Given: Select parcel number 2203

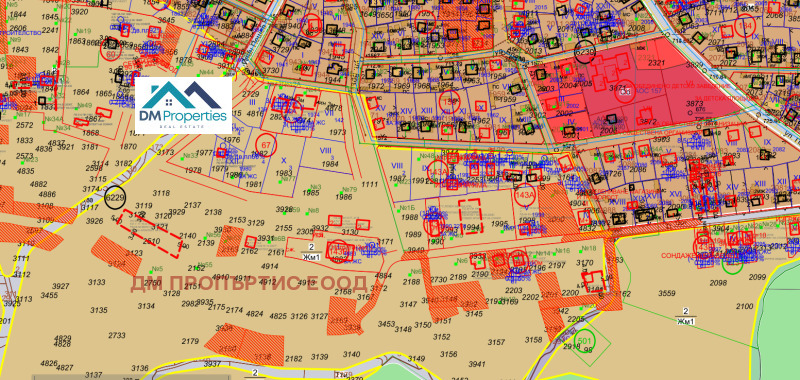Looking at the screenshot, I should pyautogui.click(x=513, y=290).
